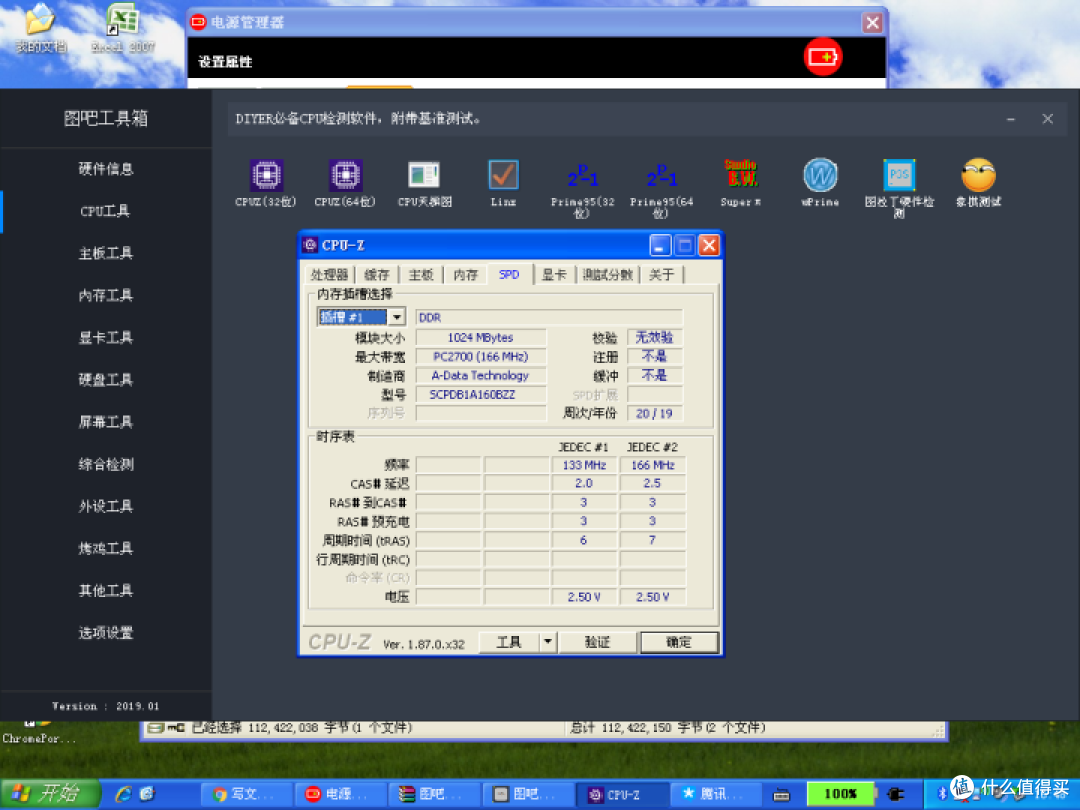
Task: Switch to the 主板 tab
Action: 421,275
